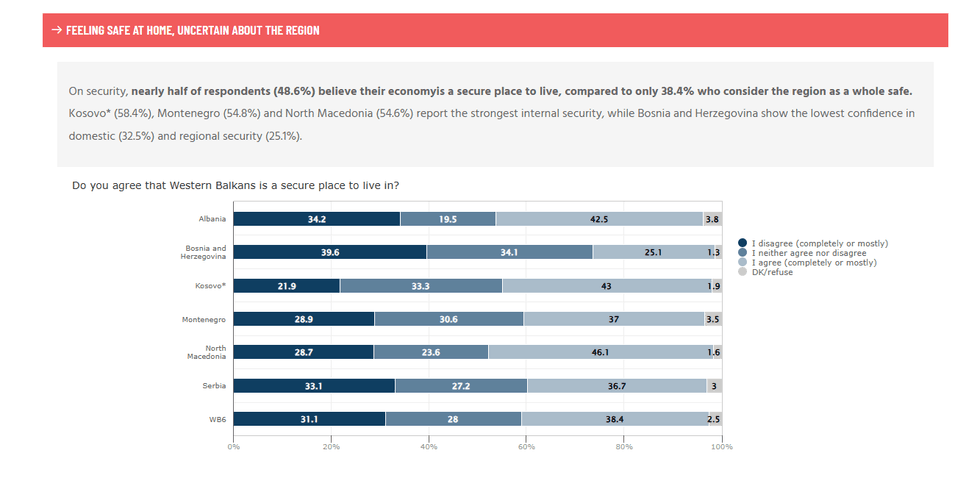The image size is (980, 481).
Task: Click Albania's 3.8 DK/refuse bar segment
Action: coord(712,219)
